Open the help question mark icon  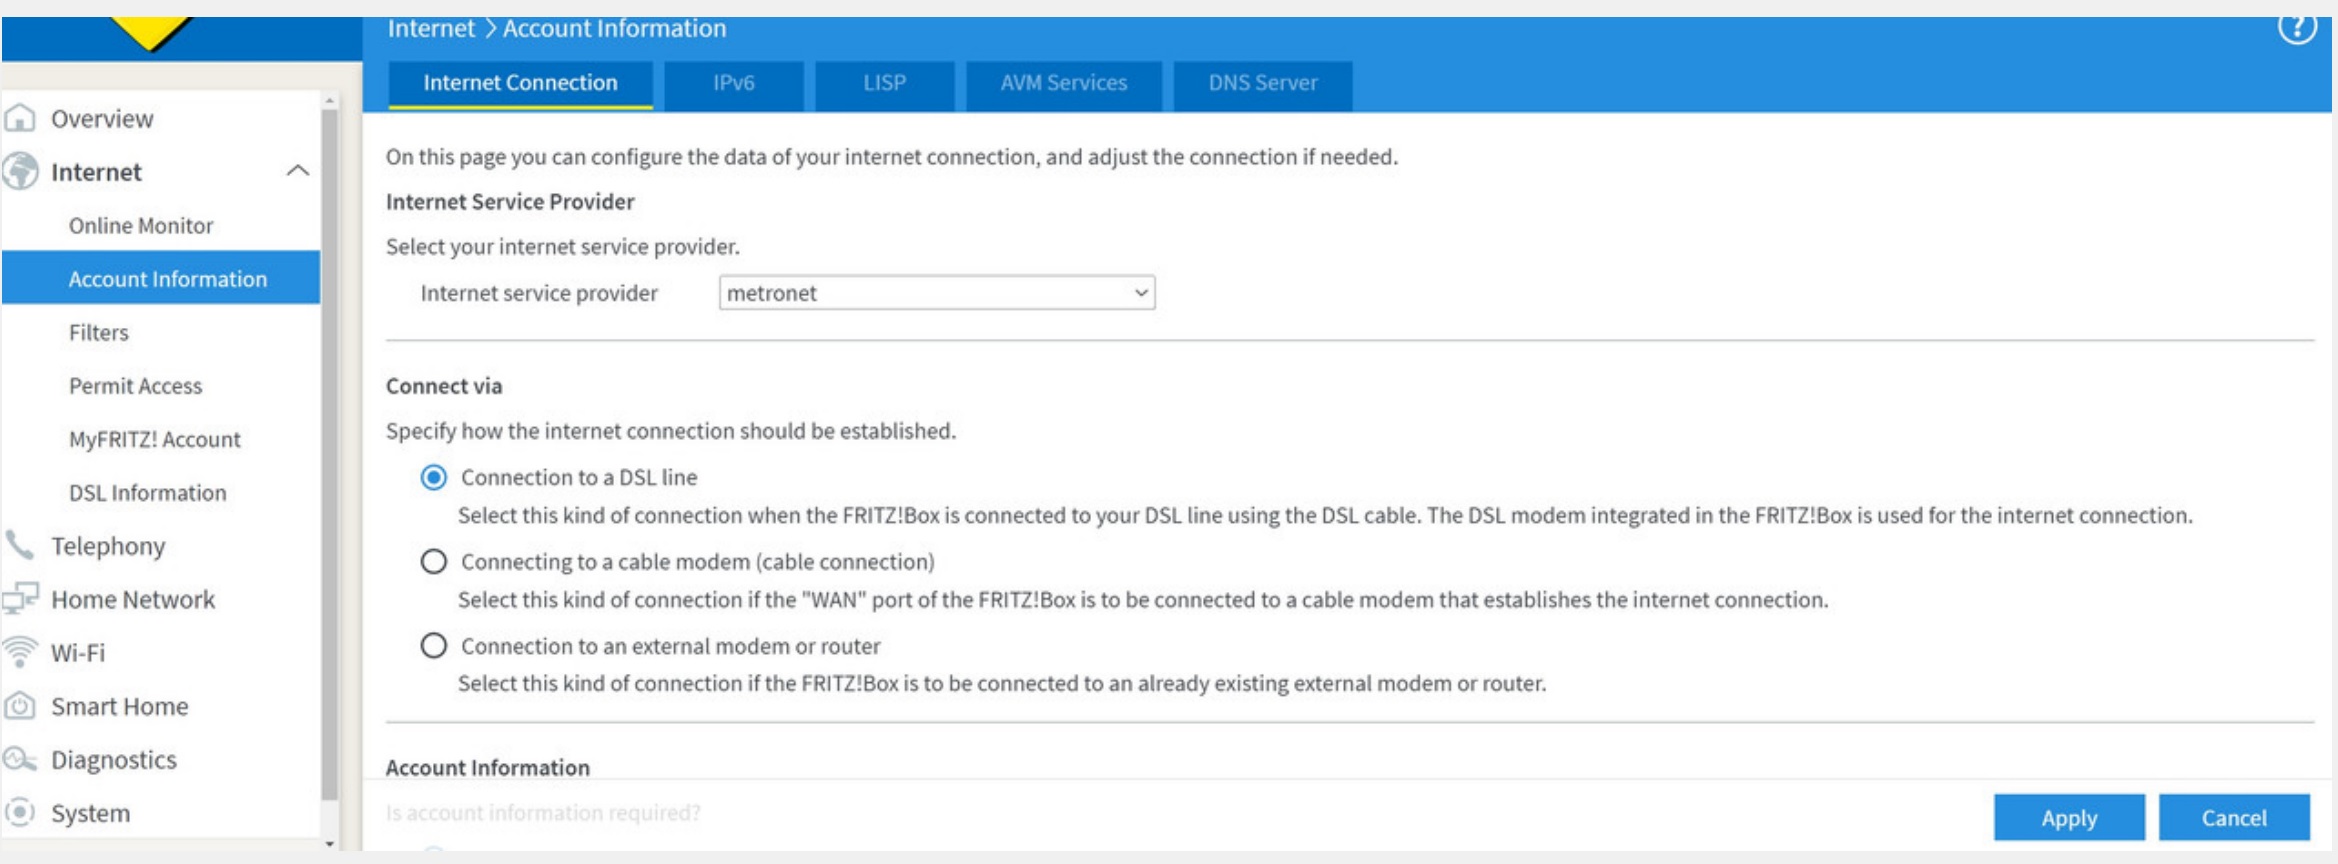pyautogui.click(x=2296, y=28)
